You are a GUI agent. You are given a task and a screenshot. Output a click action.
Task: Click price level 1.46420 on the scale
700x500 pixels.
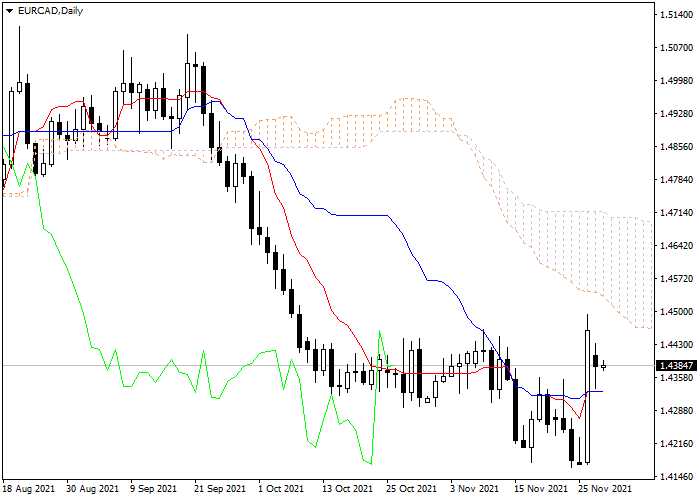[677, 246]
